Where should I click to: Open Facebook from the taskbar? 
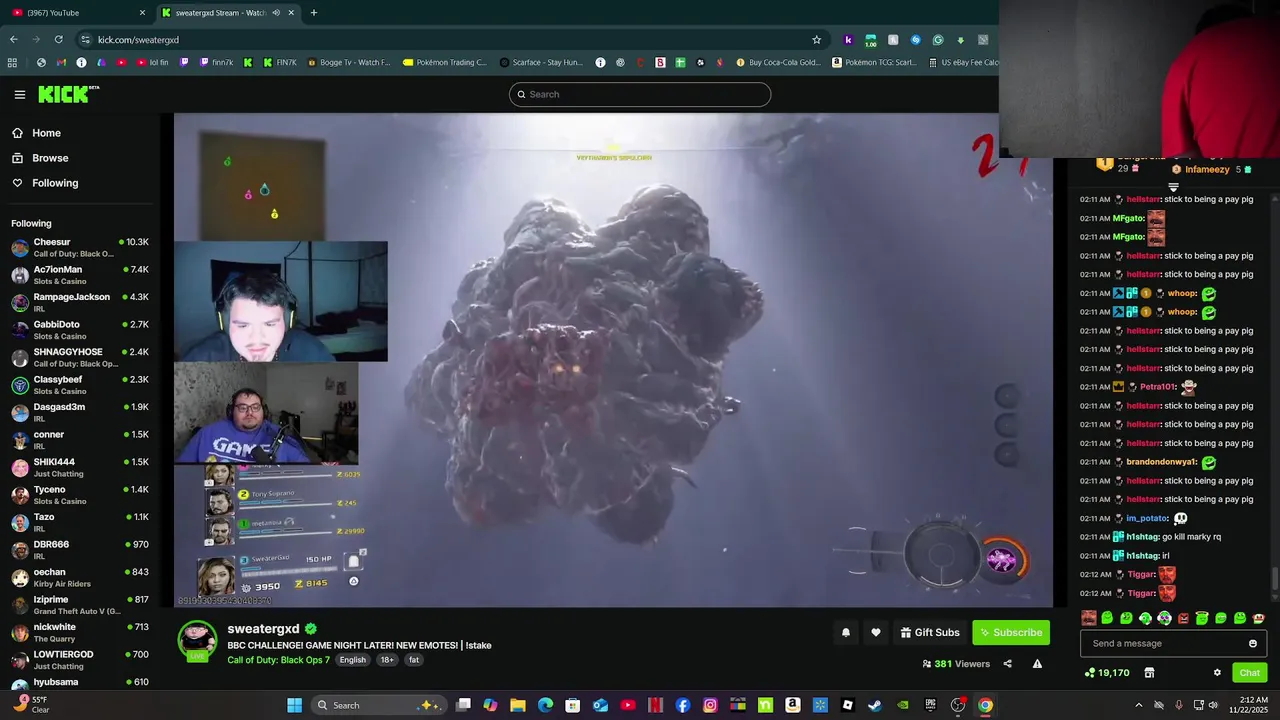pyautogui.click(x=683, y=705)
